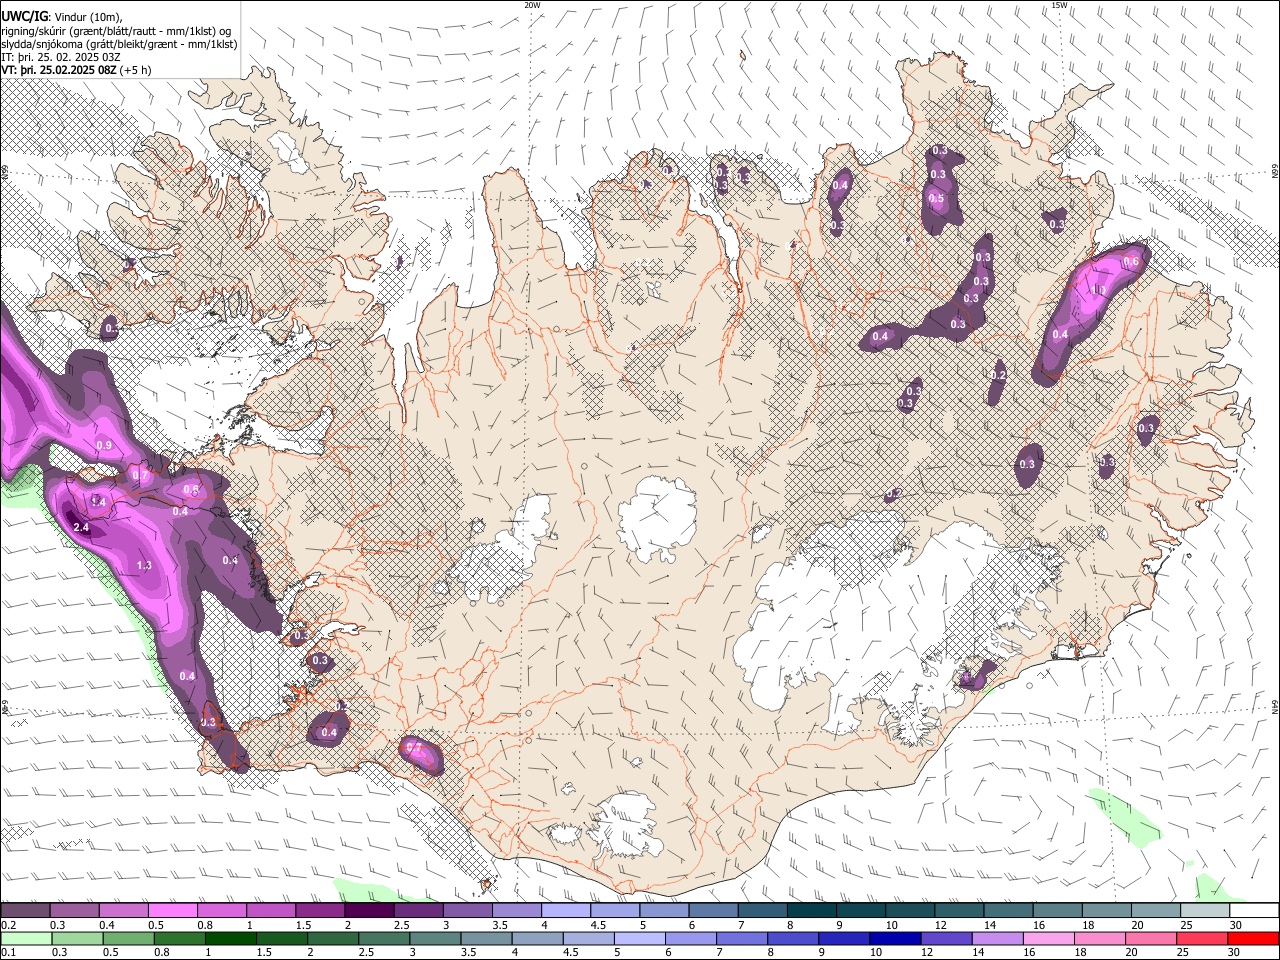The image size is (1280, 960).
Task: Click the 0.6 snowfall value in the northeast
Action: 1131,262
